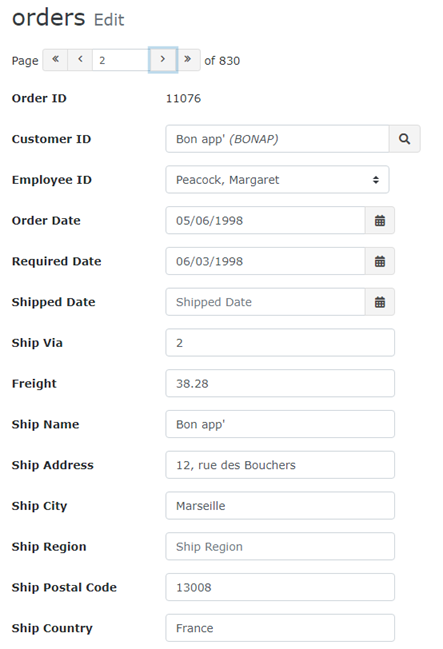
Task: Go to next order page
Action: pyautogui.click(x=163, y=60)
